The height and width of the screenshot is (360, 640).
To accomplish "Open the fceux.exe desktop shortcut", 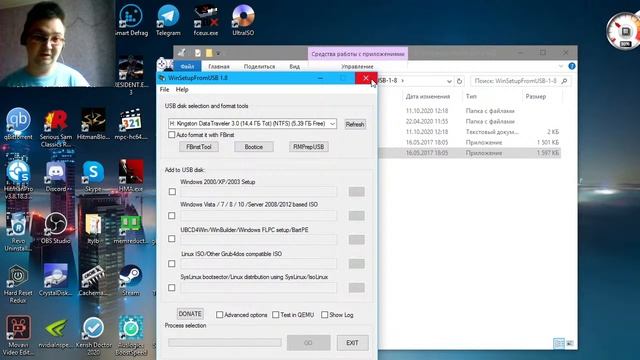I will pos(206,20).
